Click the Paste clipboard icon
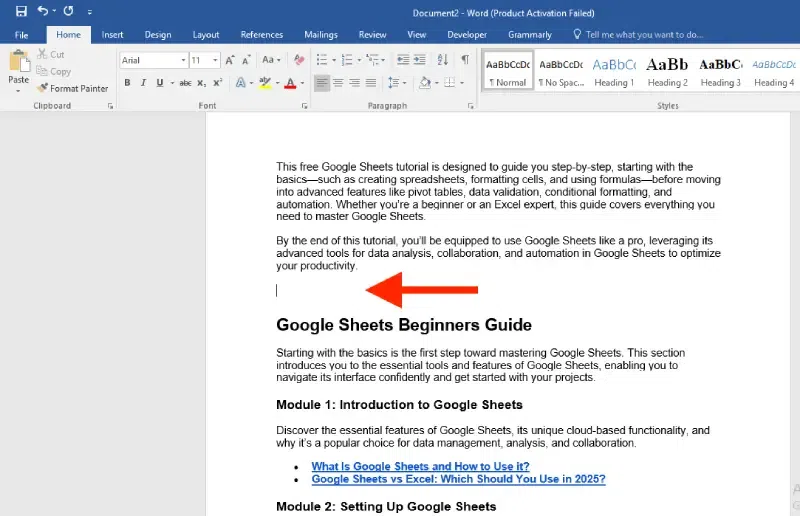800x516 pixels. [19, 61]
